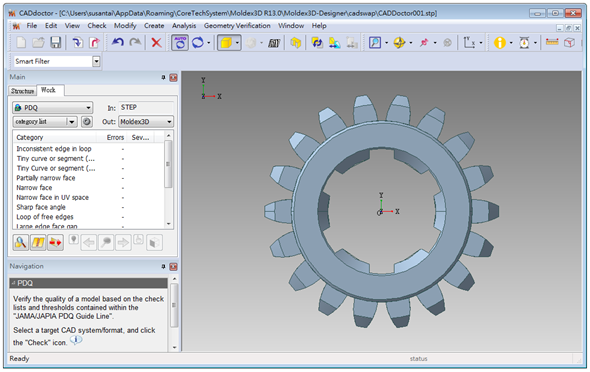Toggle the yellow shaded cube display mode

click(x=226, y=43)
